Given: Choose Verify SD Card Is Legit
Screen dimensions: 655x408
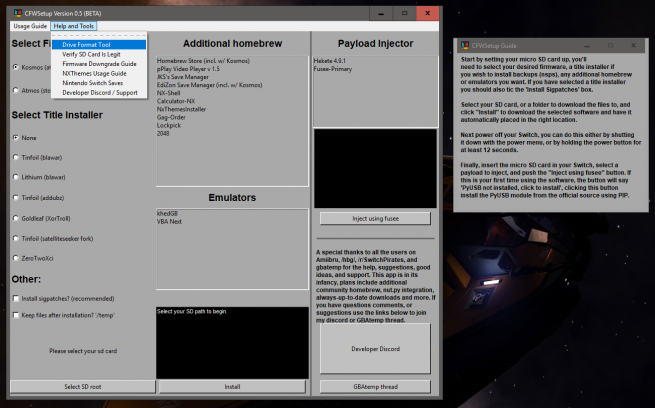Looking at the screenshot, I should (91, 54).
